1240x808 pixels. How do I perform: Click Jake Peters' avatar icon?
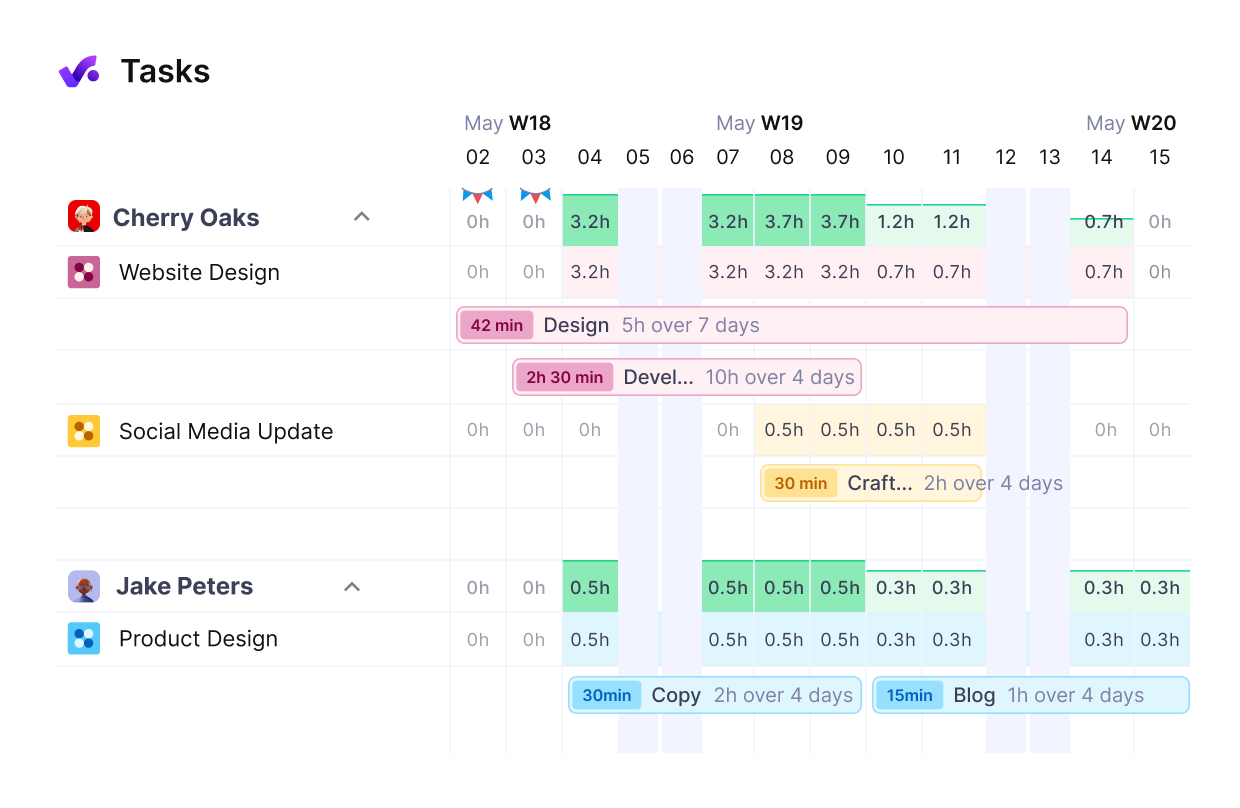[84, 587]
